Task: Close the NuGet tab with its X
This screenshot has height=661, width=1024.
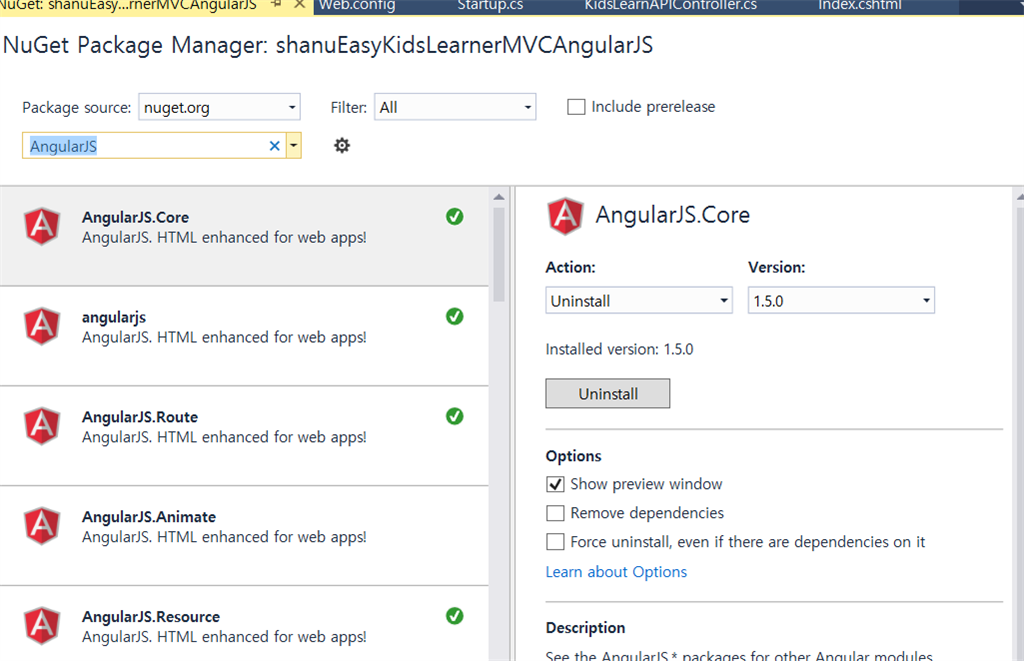Action: click(298, 5)
